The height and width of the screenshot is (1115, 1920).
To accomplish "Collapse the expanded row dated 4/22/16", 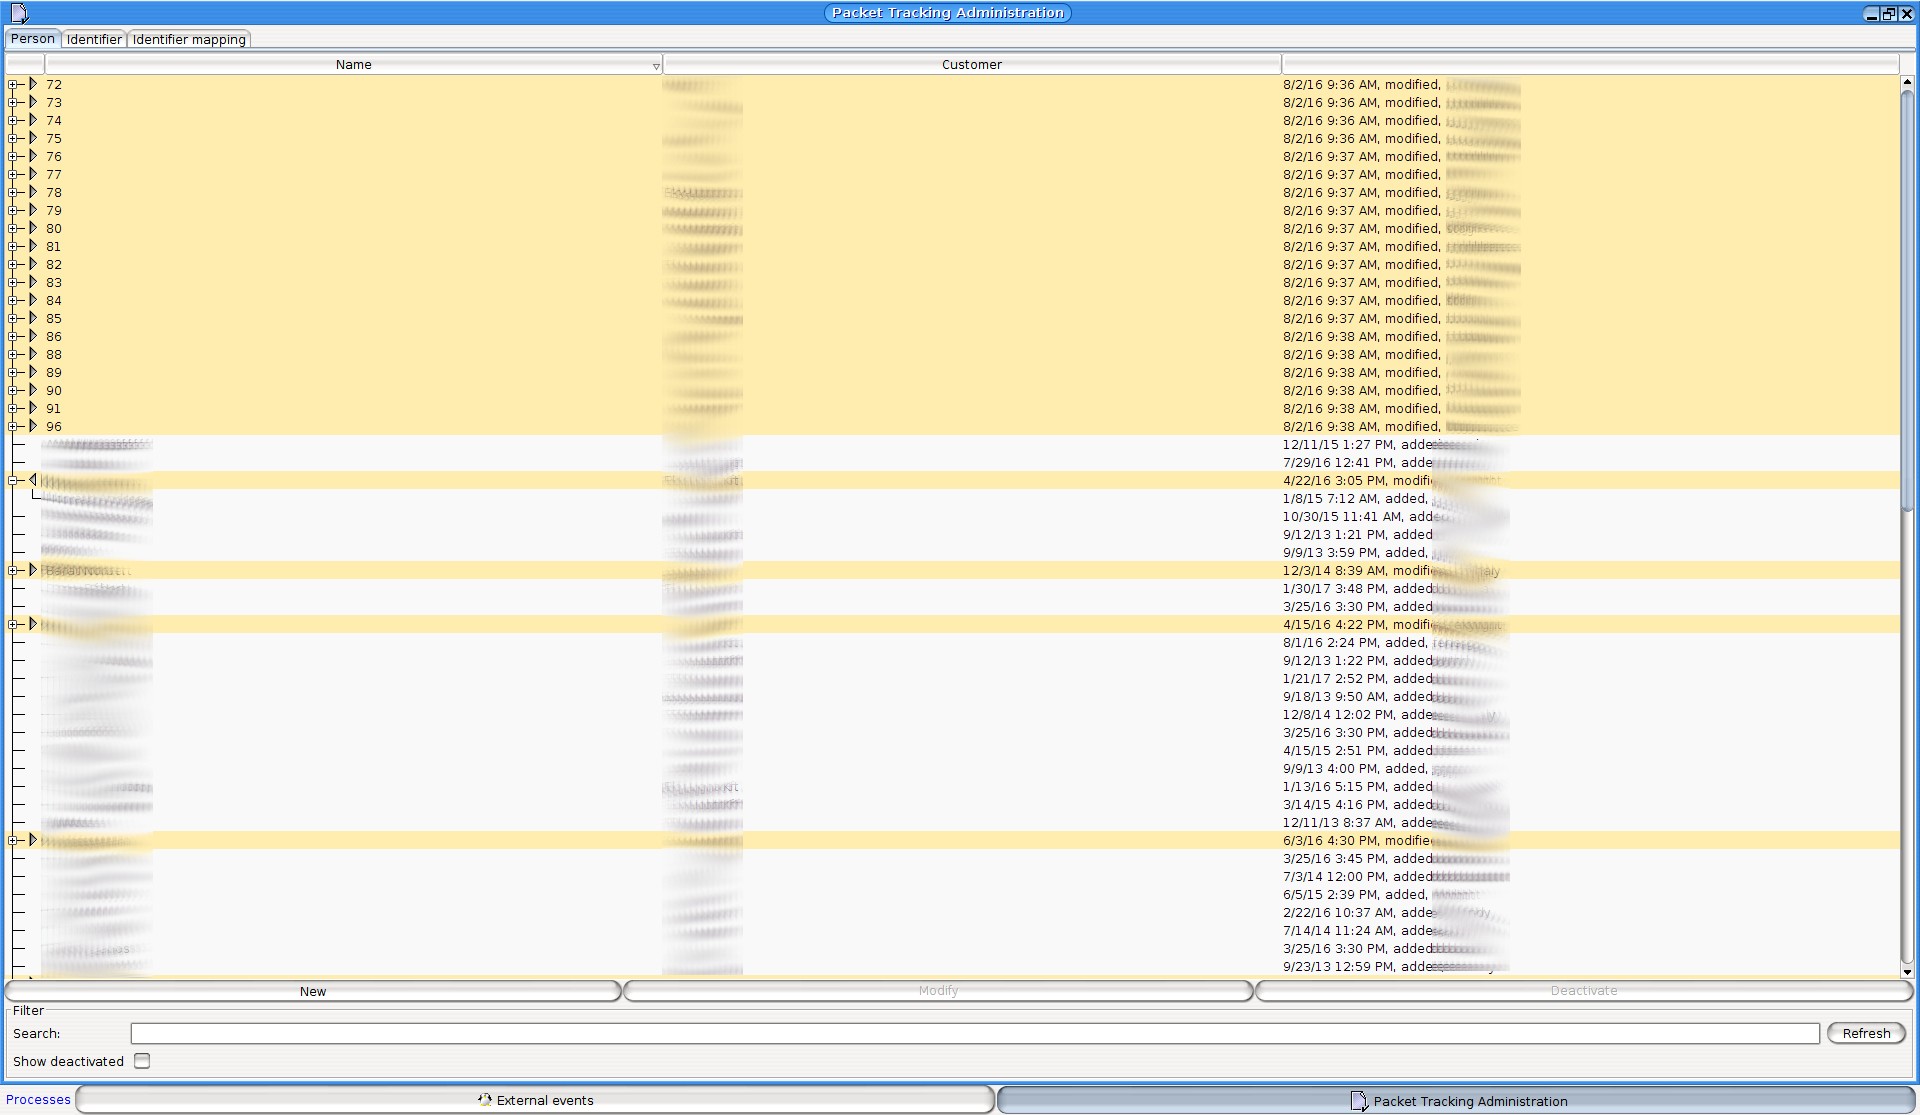I will (x=14, y=481).
